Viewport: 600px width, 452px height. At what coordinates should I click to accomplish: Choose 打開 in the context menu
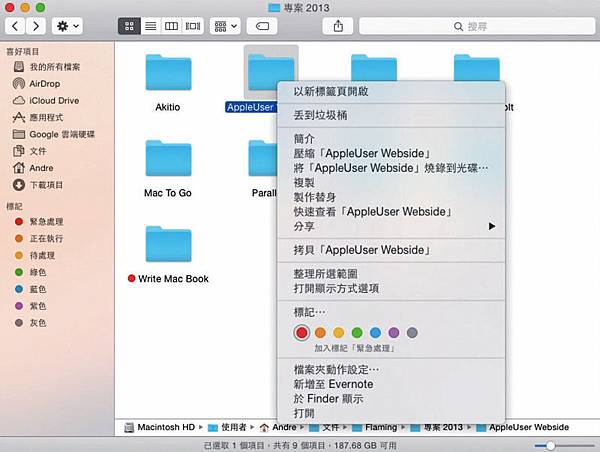coord(391,413)
